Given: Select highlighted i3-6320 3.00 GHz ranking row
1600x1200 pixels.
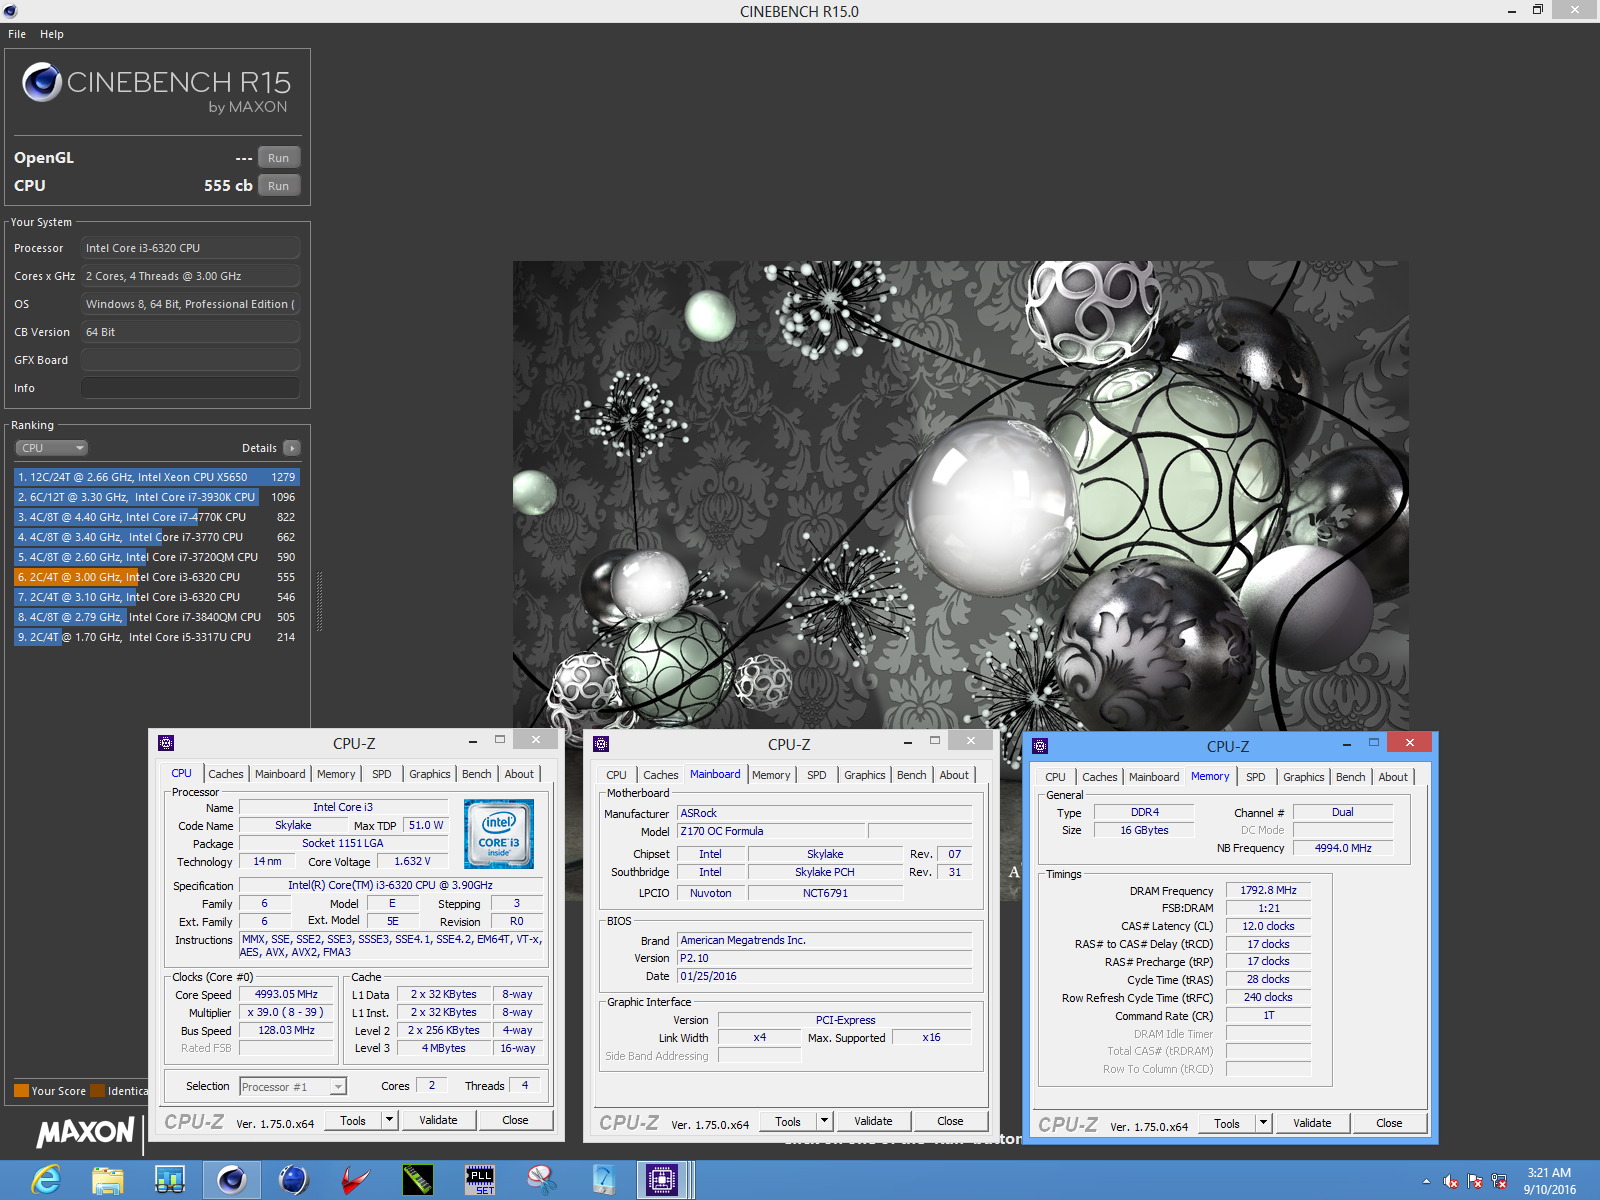Looking at the screenshot, I should tap(156, 577).
